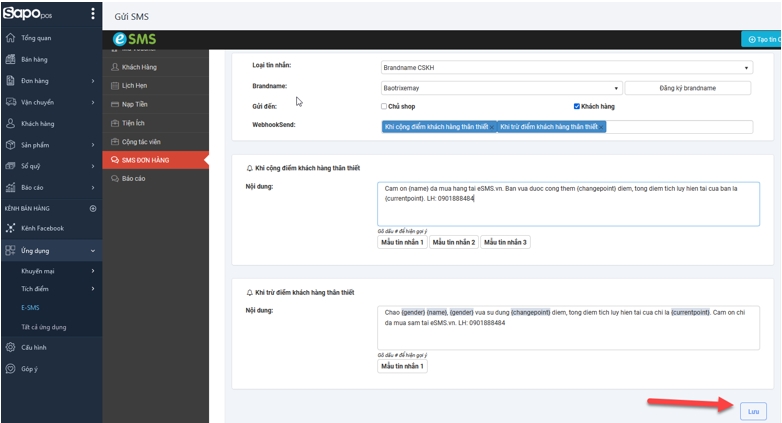Expand the Tích điểm submenu arrow
The width and height of the screenshot is (782, 423).
(x=93, y=289)
